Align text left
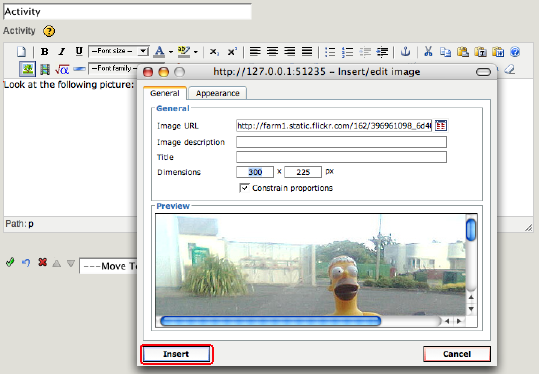The height and width of the screenshot is (374, 539). coord(255,52)
